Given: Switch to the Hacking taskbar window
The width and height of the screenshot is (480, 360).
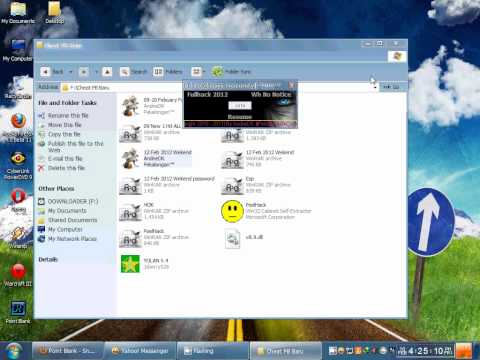Looking at the screenshot, I should (x=213, y=351).
